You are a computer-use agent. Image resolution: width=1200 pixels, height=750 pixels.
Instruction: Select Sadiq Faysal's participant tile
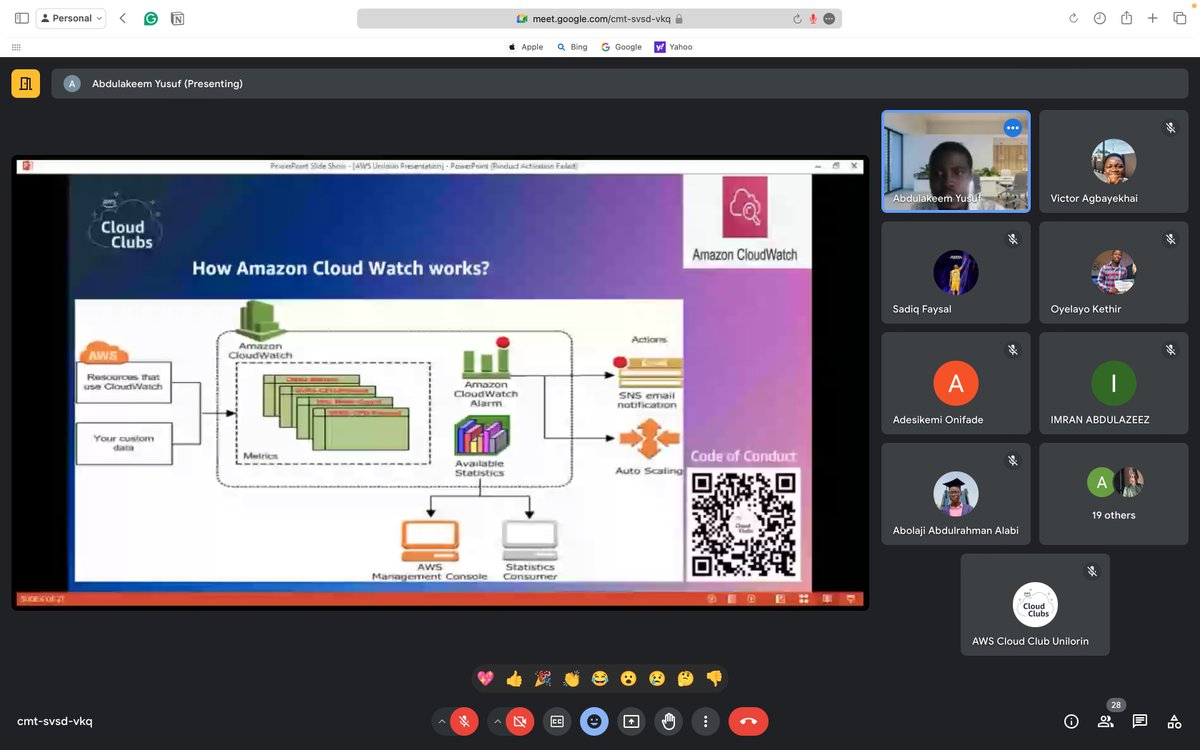955,272
